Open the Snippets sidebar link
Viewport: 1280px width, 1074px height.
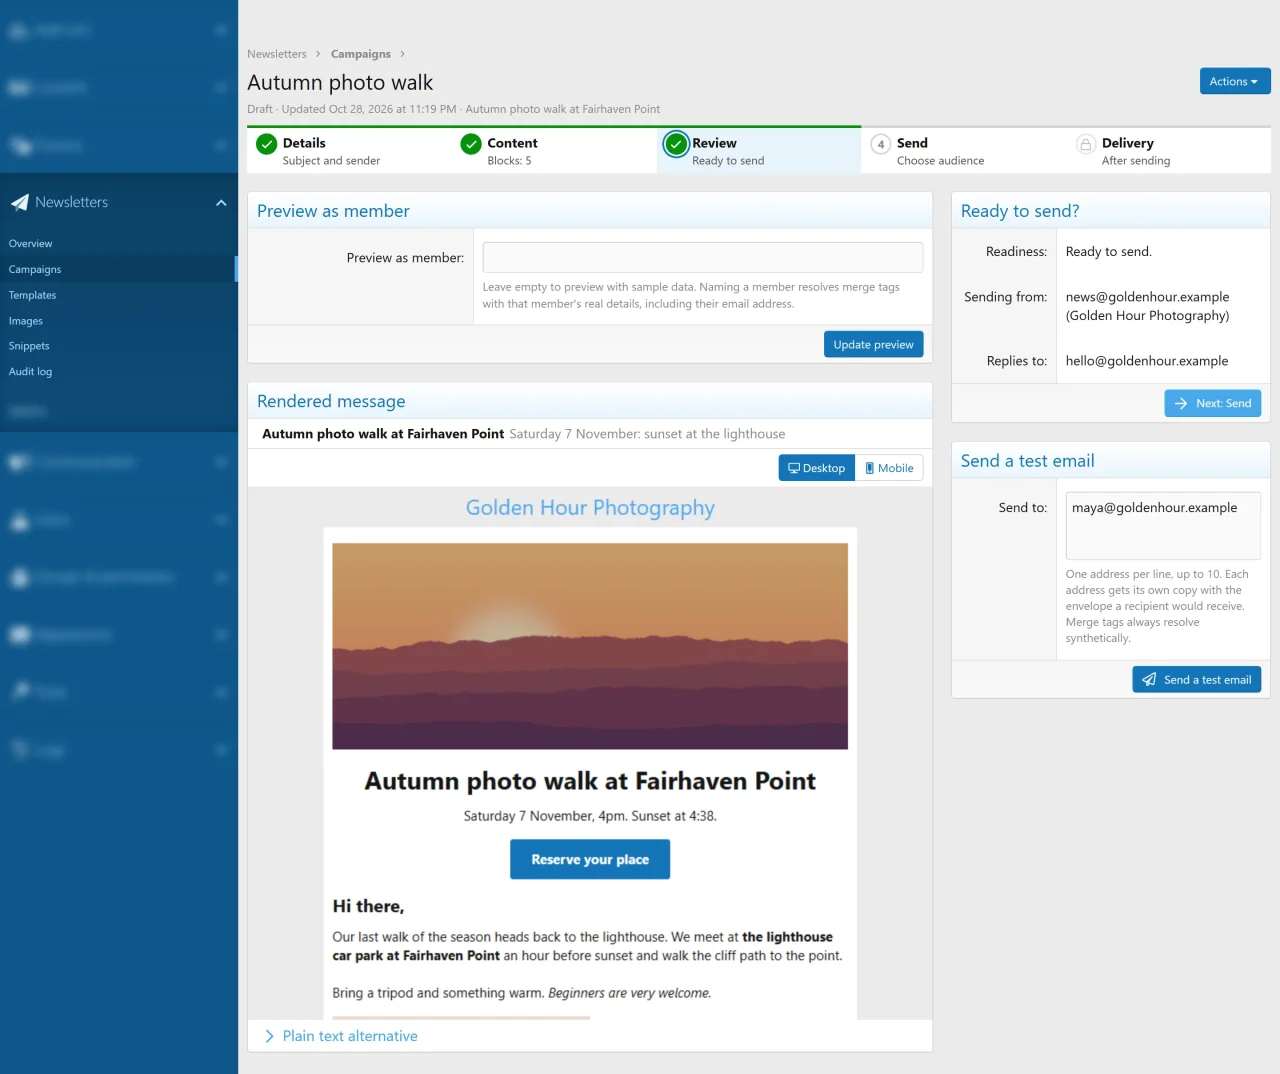coord(29,346)
